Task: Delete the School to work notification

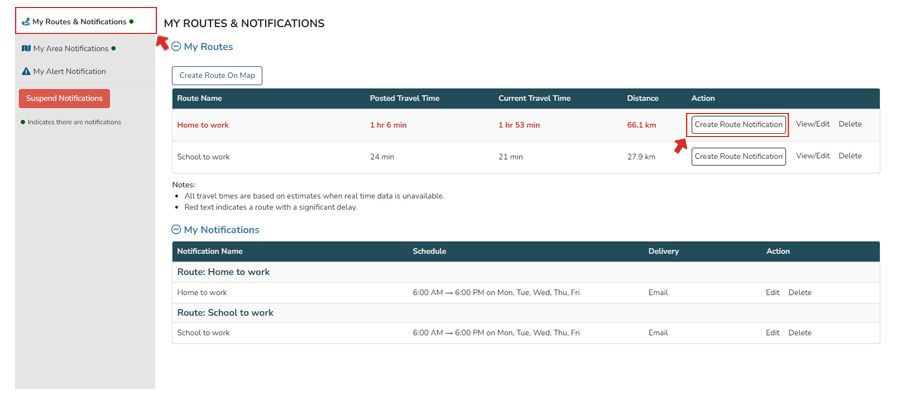Action: point(800,333)
